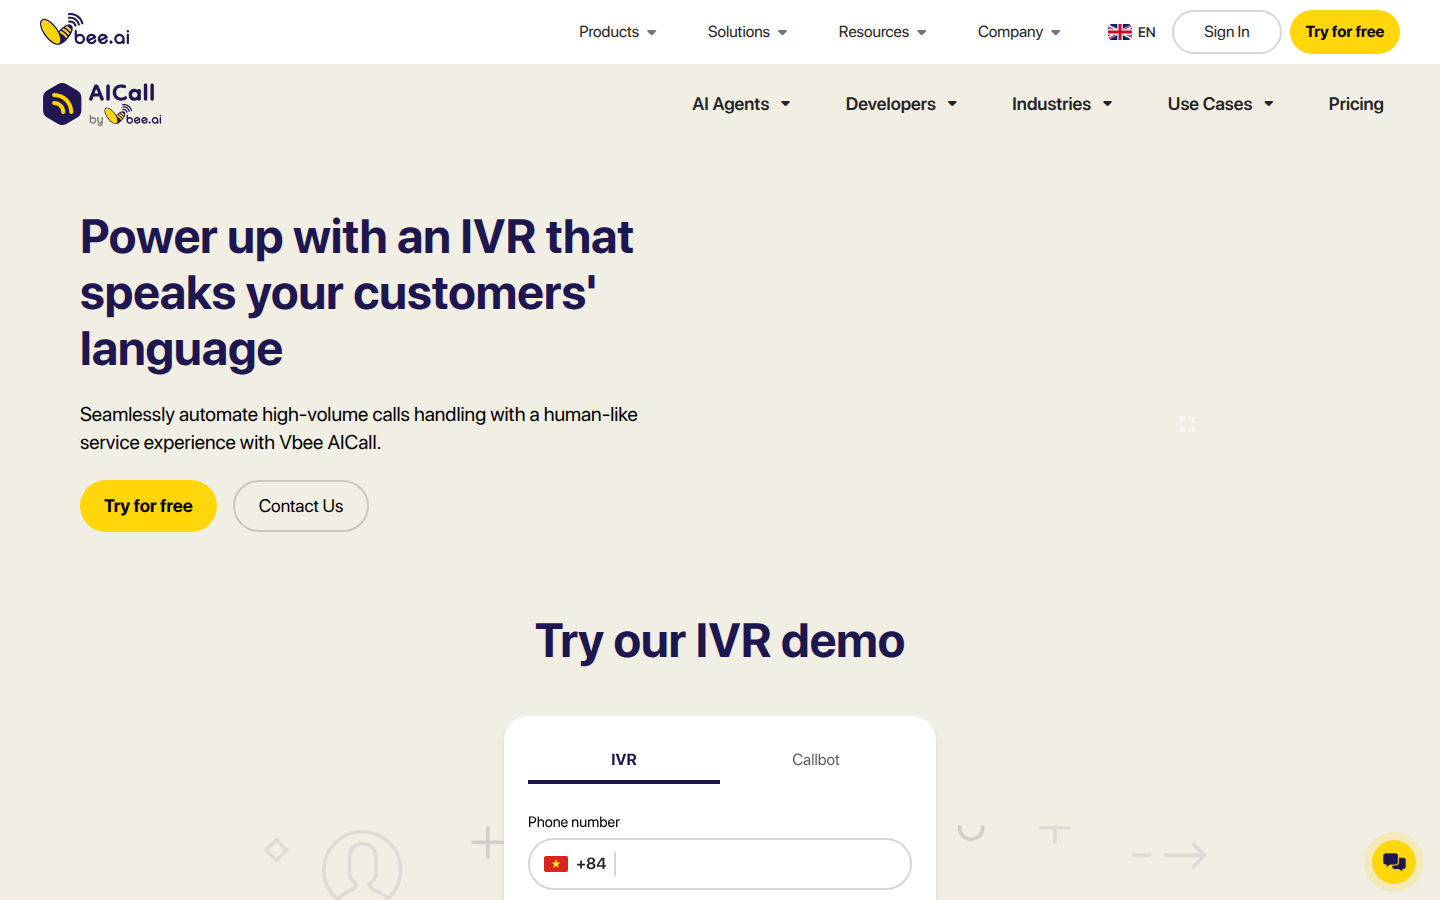Select the Vietnam flag country code
Screen dimensions: 1440x900
556,864
